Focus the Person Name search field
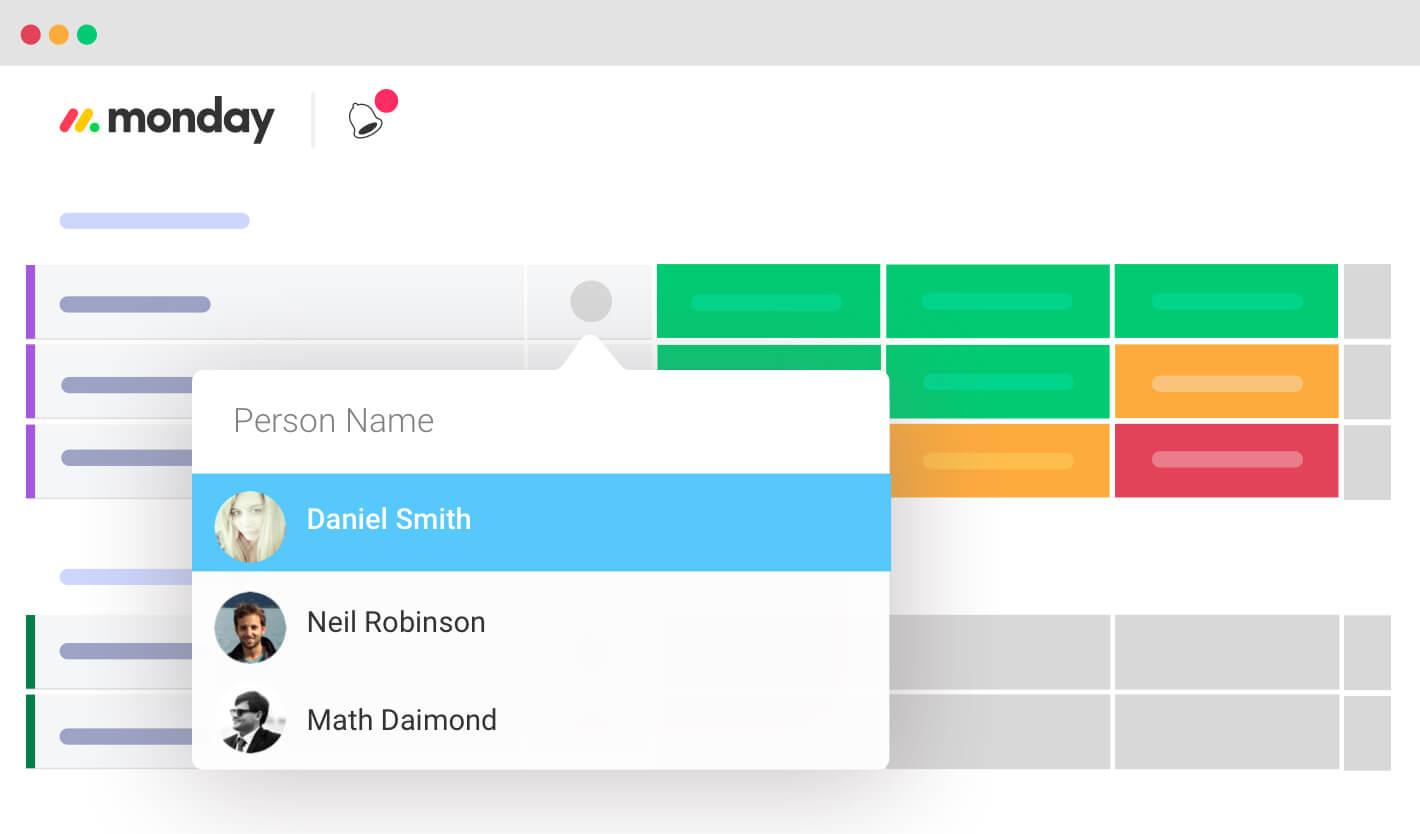Viewport: 1420px width, 834px height. (x=540, y=421)
